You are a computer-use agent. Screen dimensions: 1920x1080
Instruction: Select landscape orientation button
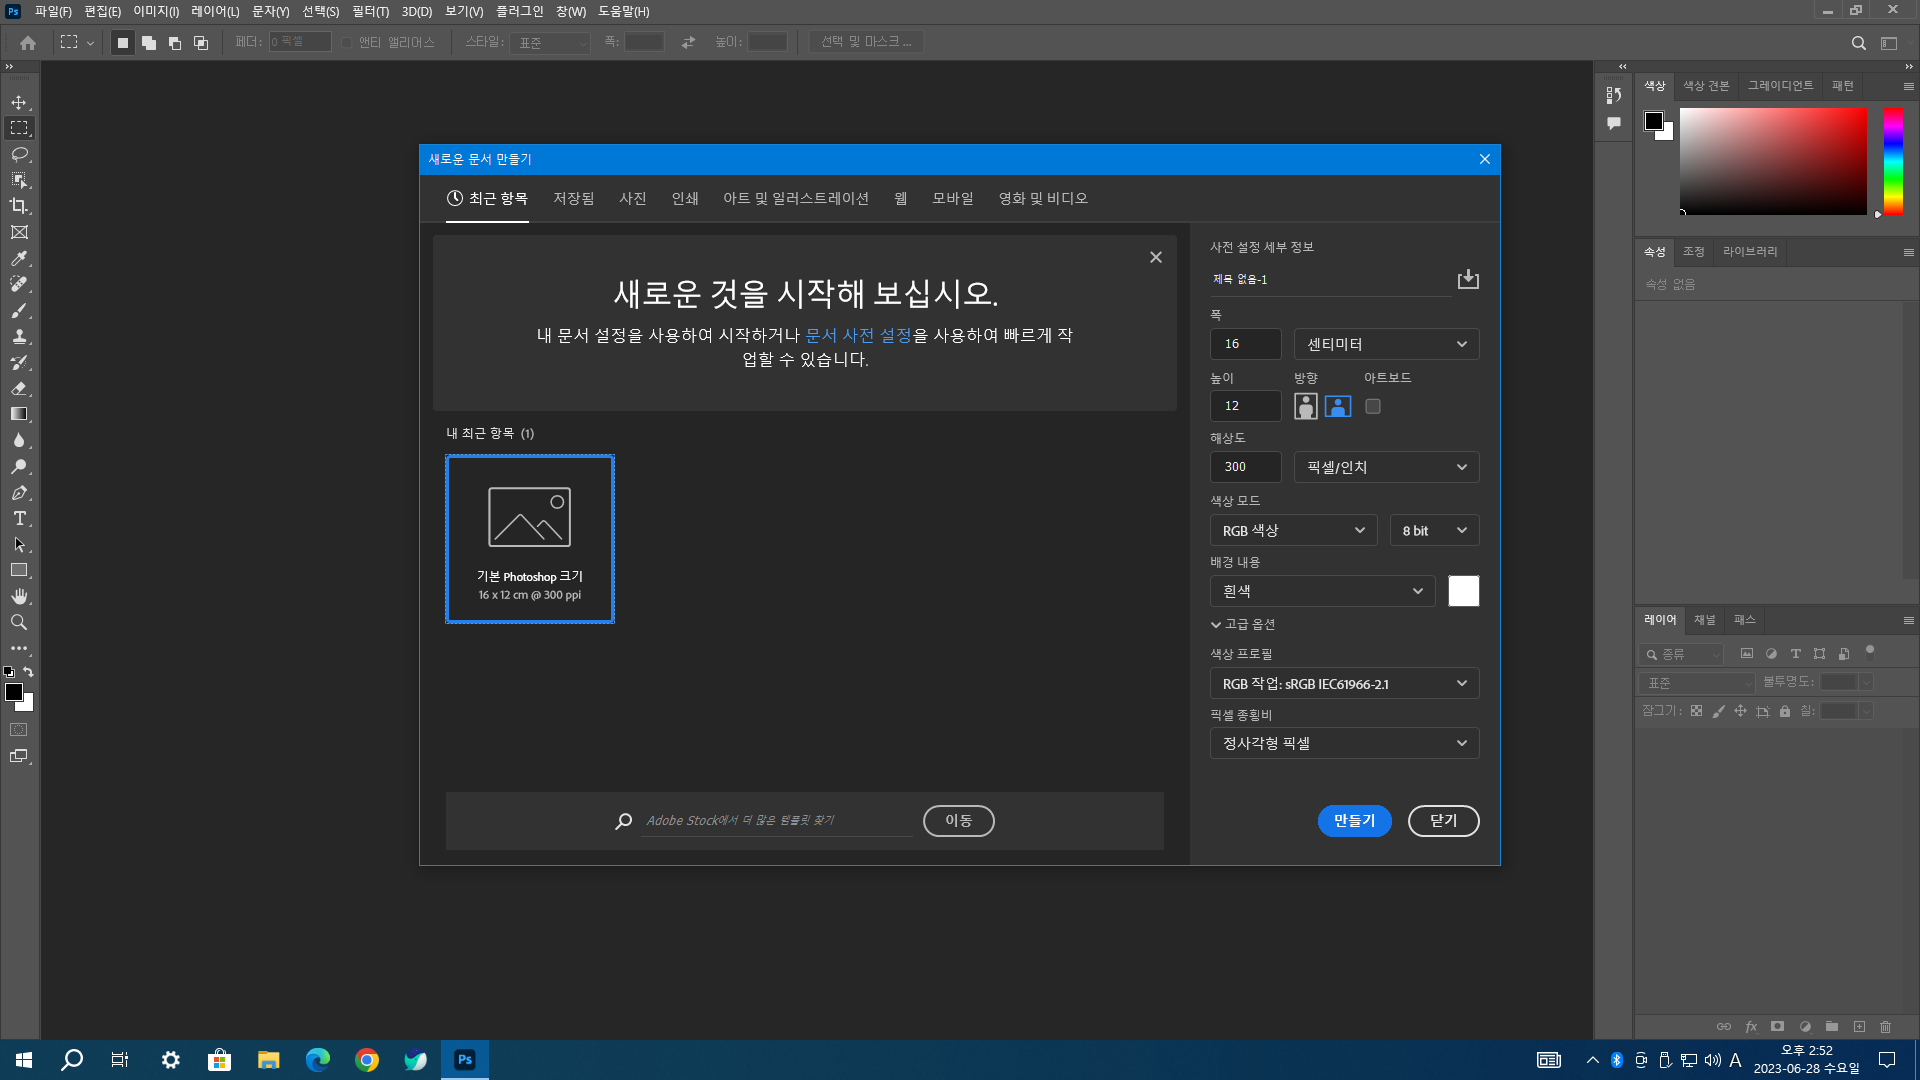[1338, 406]
